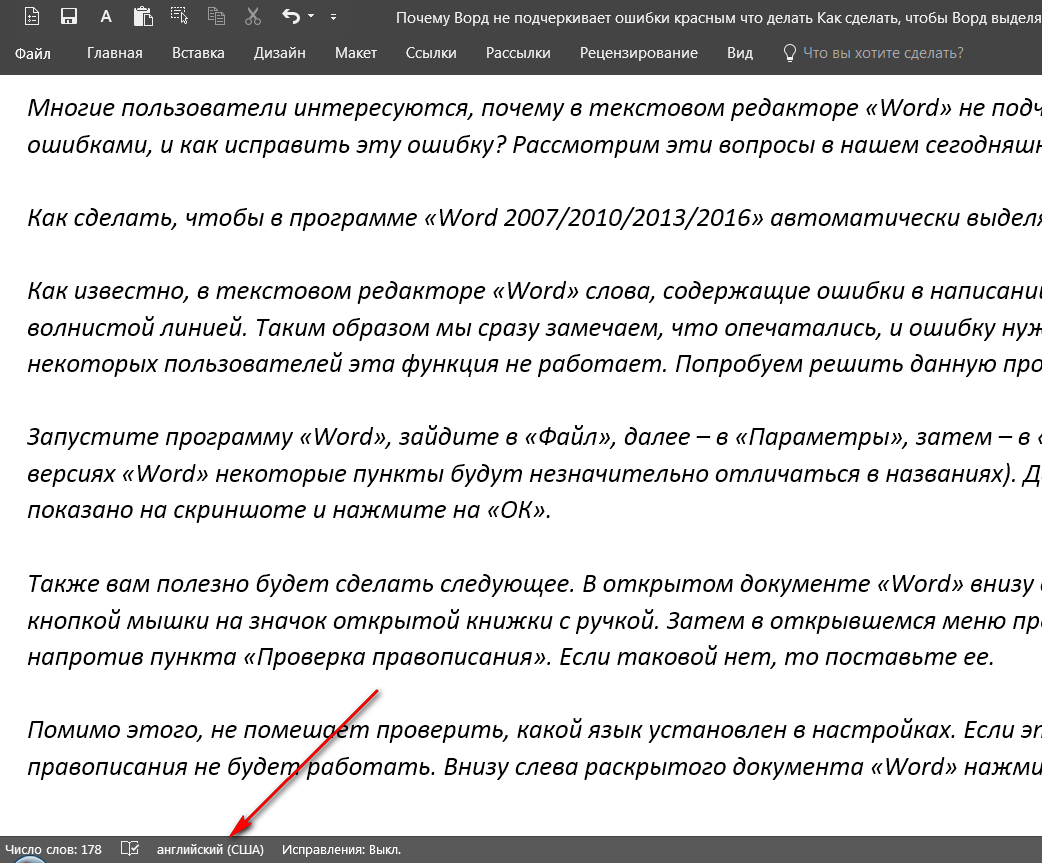Open the Рецензирование ribbon tab
This screenshot has width=1042, height=863.
coord(638,53)
